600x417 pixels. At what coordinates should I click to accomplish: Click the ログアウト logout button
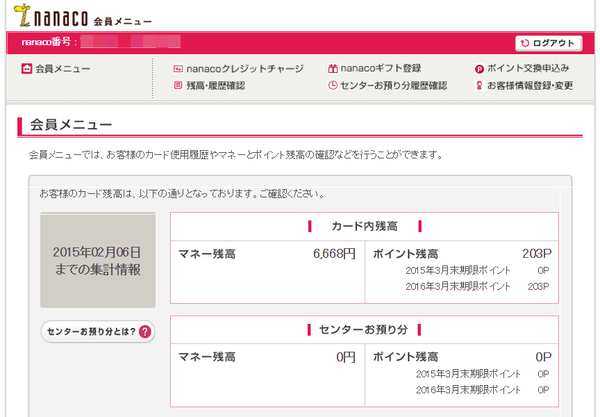549,43
